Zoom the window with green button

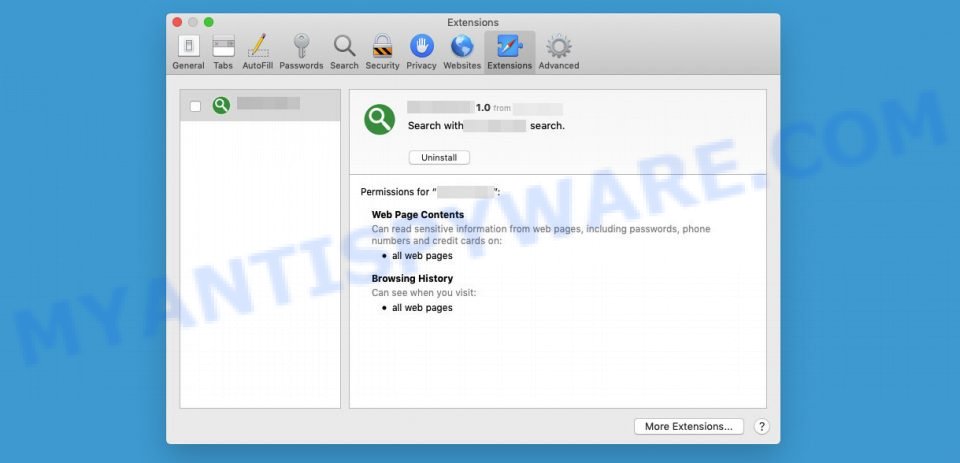click(x=209, y=22)
